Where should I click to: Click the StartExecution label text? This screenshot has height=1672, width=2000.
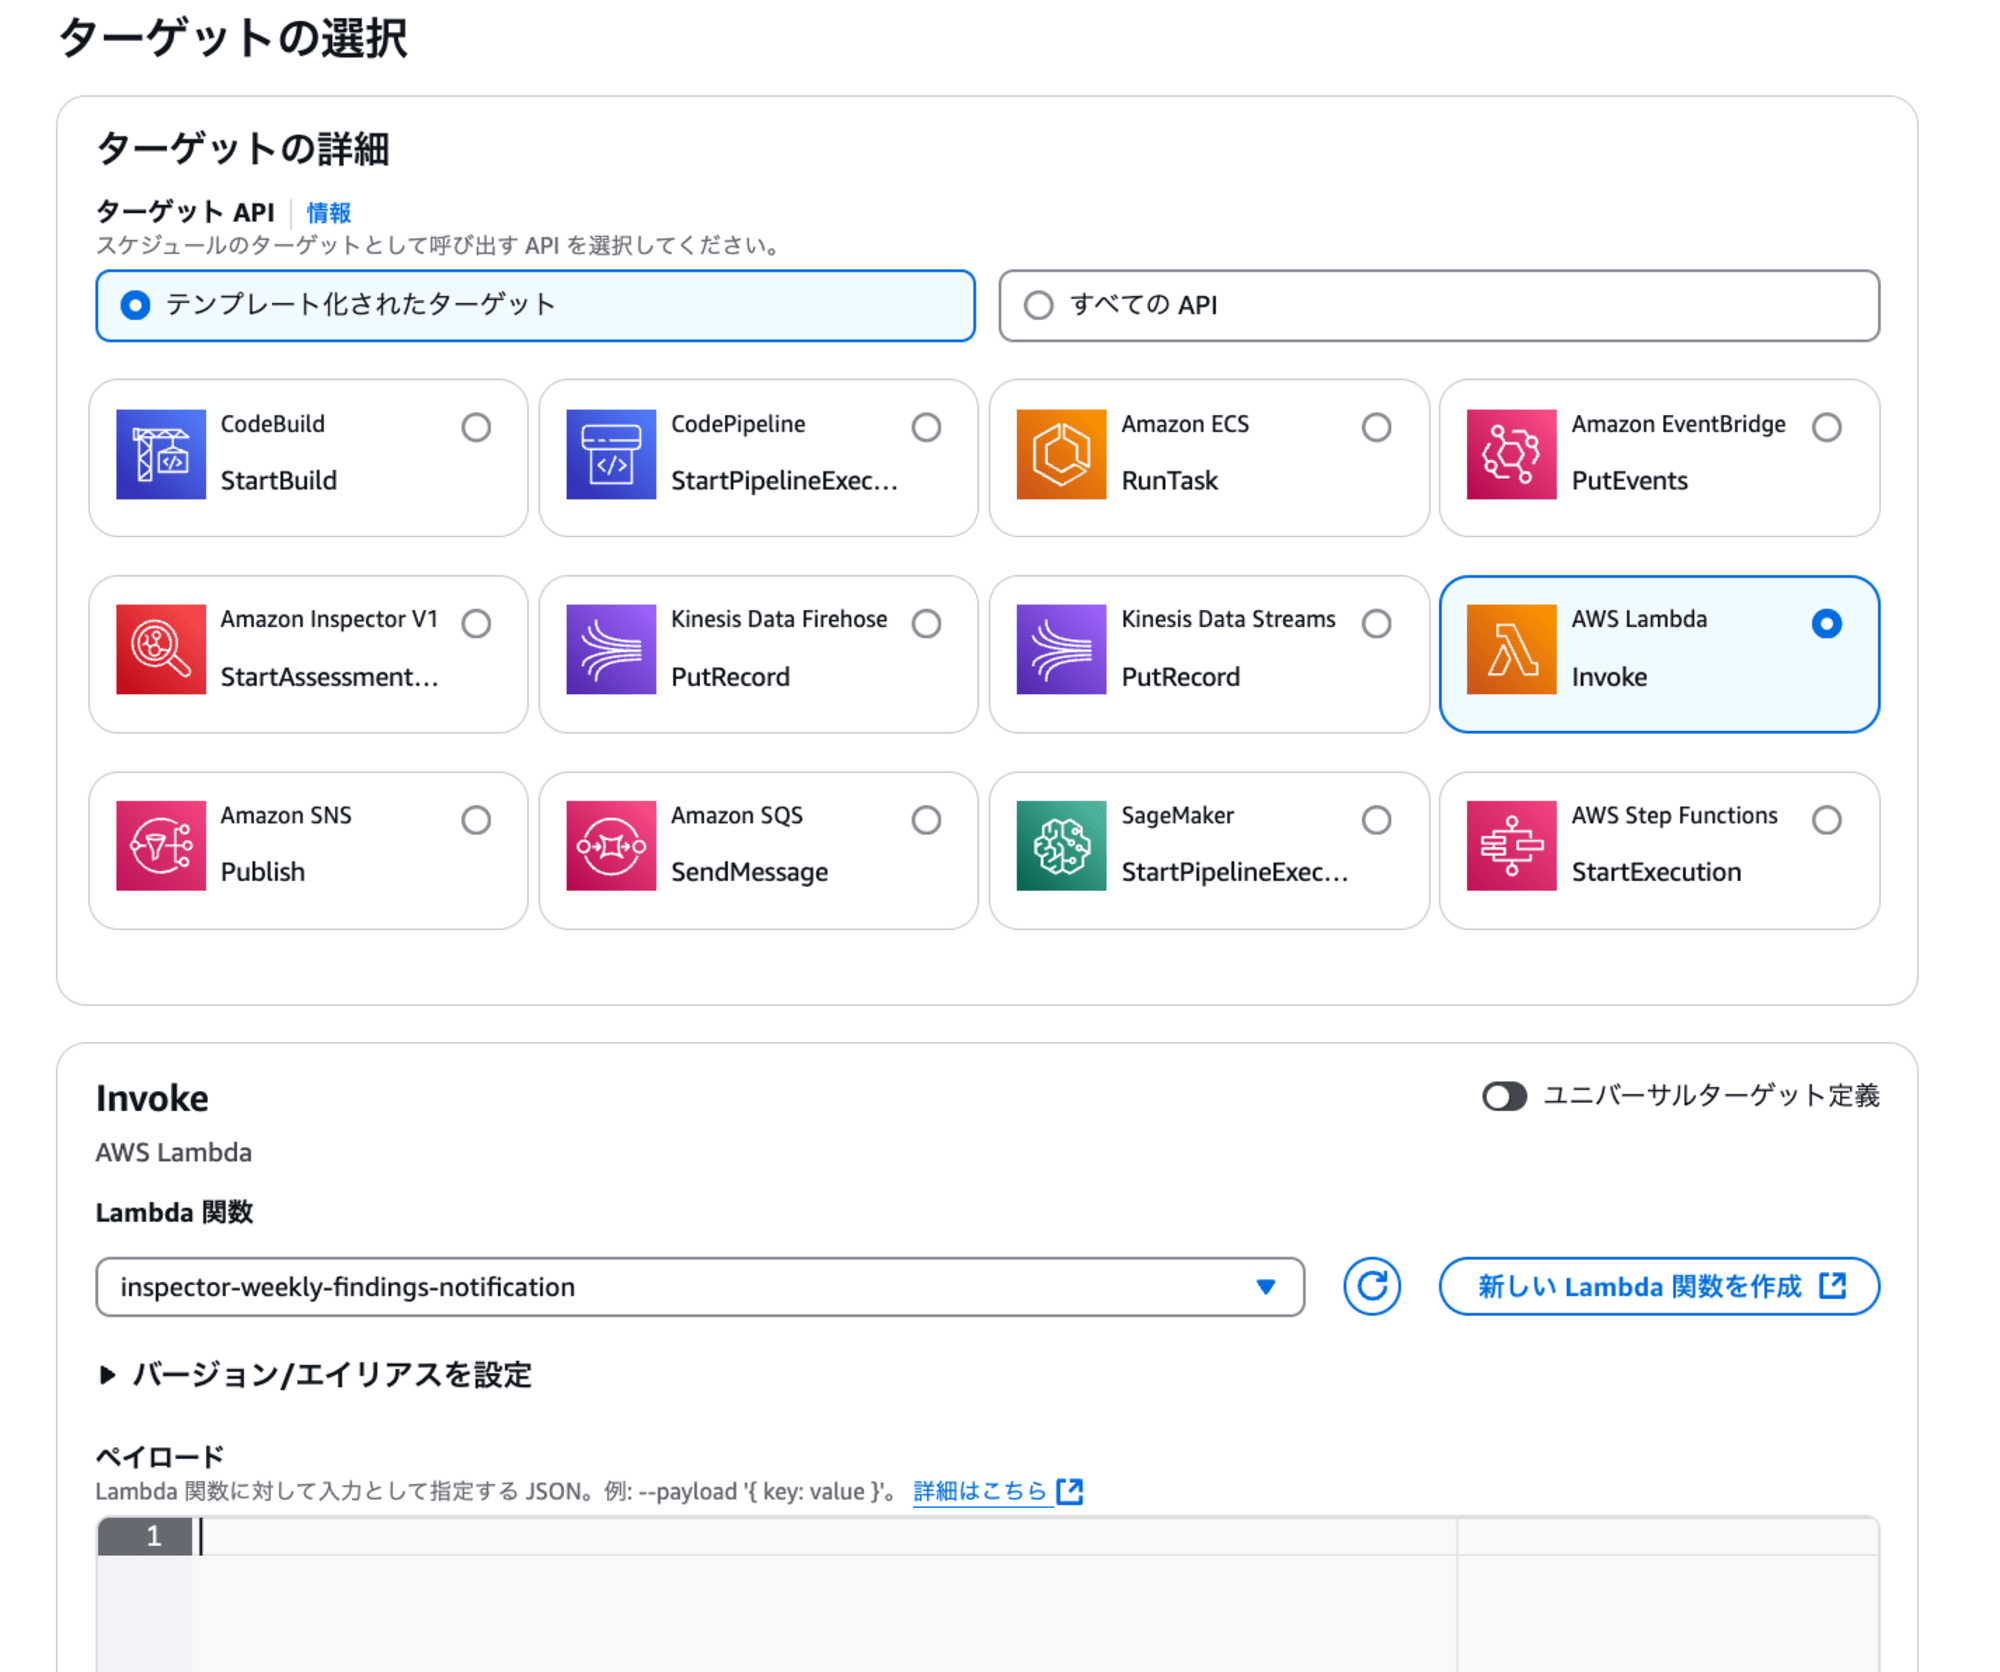tap(1656, 872)
